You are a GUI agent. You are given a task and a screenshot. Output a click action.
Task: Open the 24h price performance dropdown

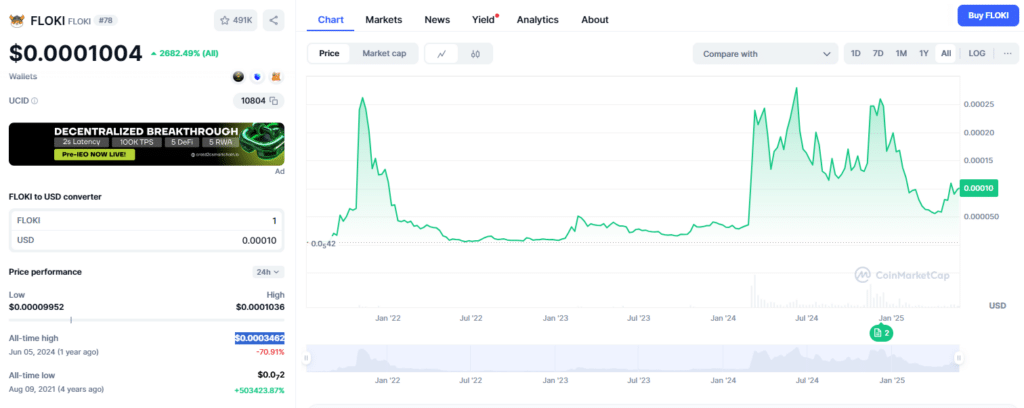[x=268, y=272]
